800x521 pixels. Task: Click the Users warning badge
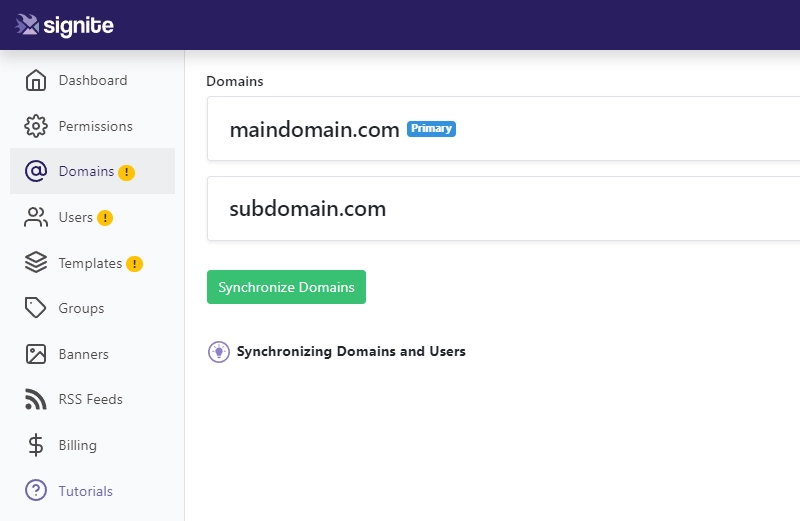click(x=105, y=218)
